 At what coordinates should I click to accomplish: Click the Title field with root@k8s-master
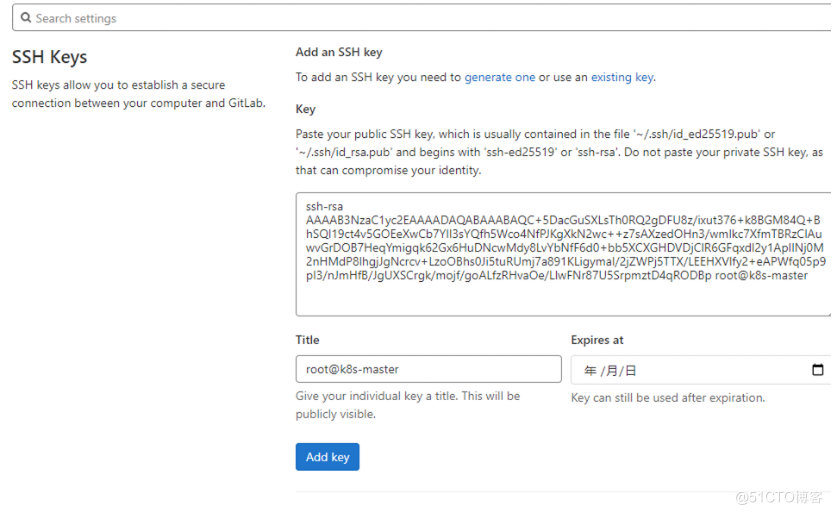coord(428,369)
